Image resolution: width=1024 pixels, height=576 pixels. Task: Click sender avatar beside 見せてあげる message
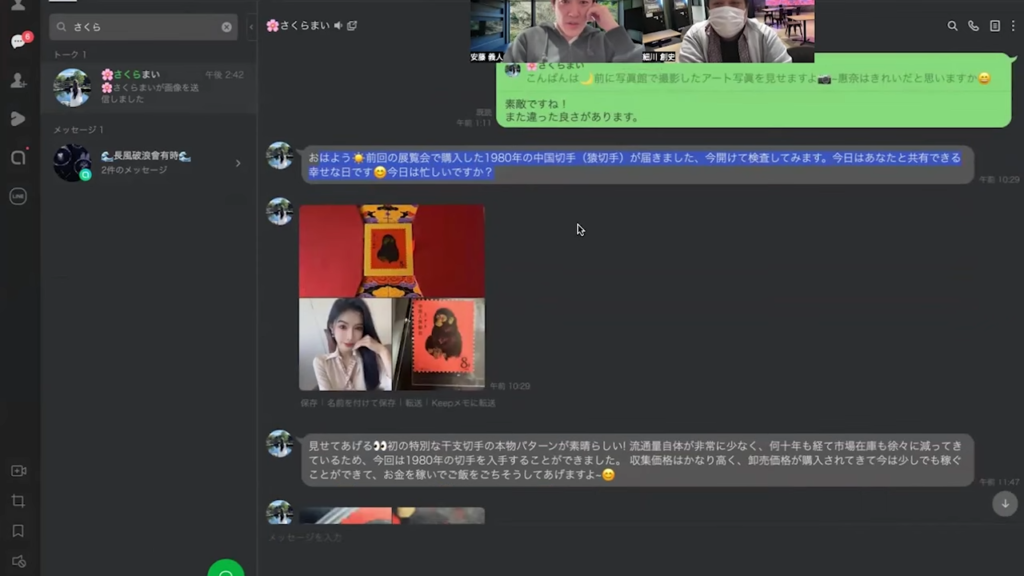click(280, 443)
